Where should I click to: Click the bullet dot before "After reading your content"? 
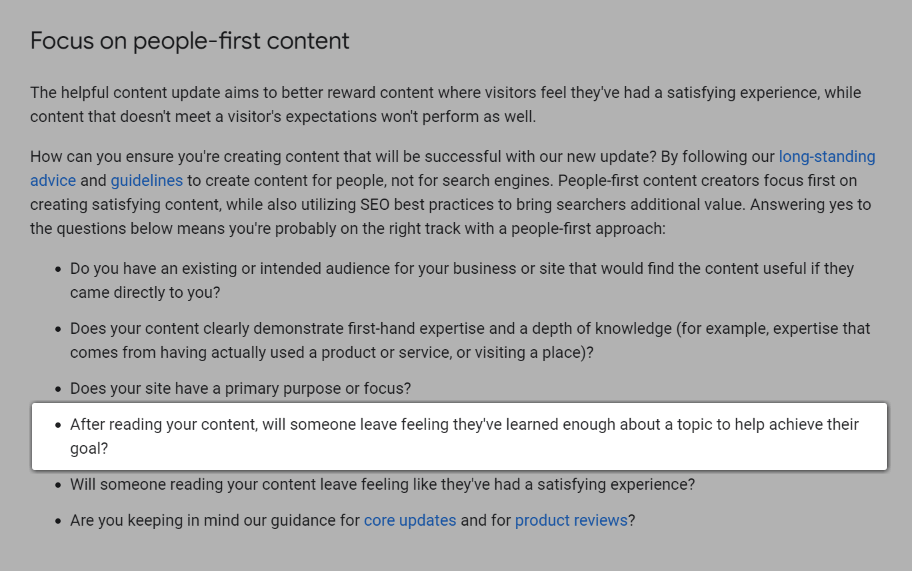(55, 425)
